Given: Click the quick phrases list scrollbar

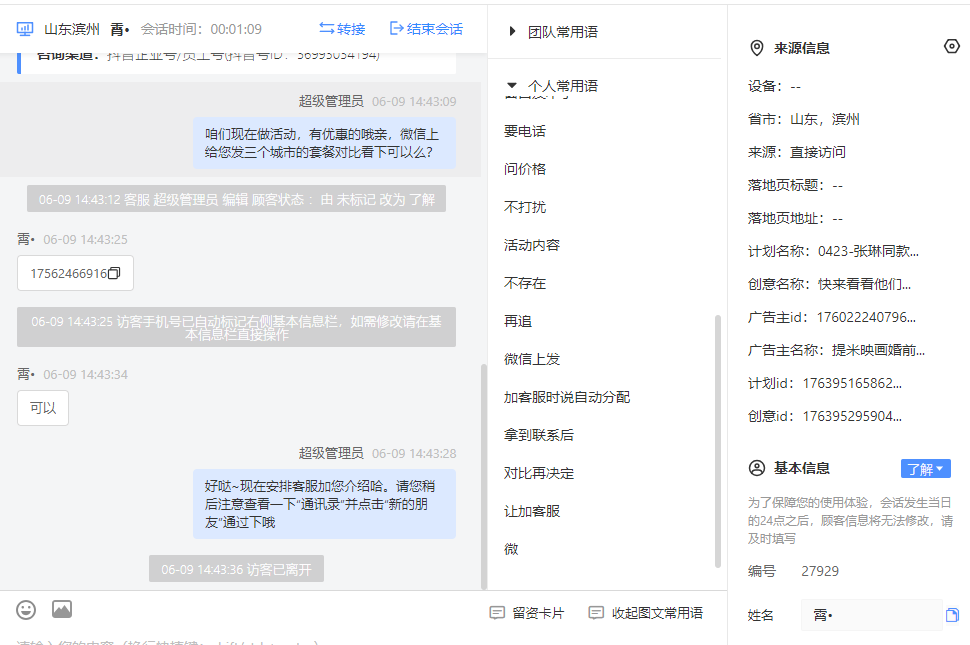Looking at the screenshot, I should [x=718, y=441].
